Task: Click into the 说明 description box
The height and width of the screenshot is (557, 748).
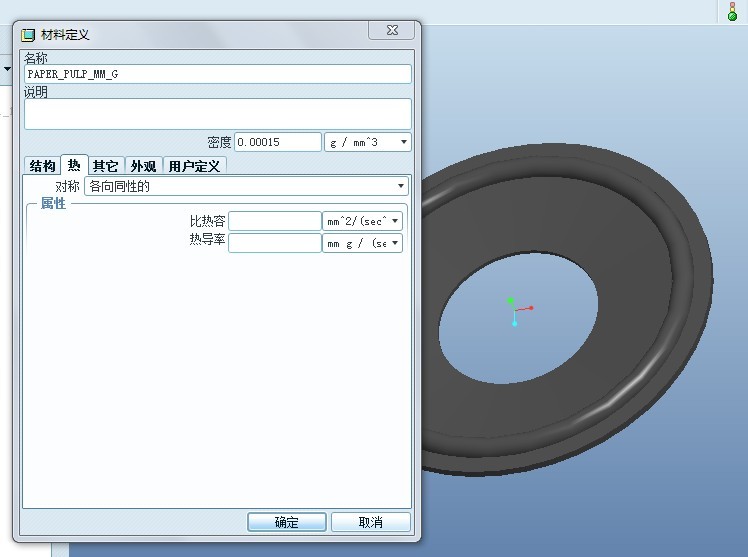Action: pos(218,114)
